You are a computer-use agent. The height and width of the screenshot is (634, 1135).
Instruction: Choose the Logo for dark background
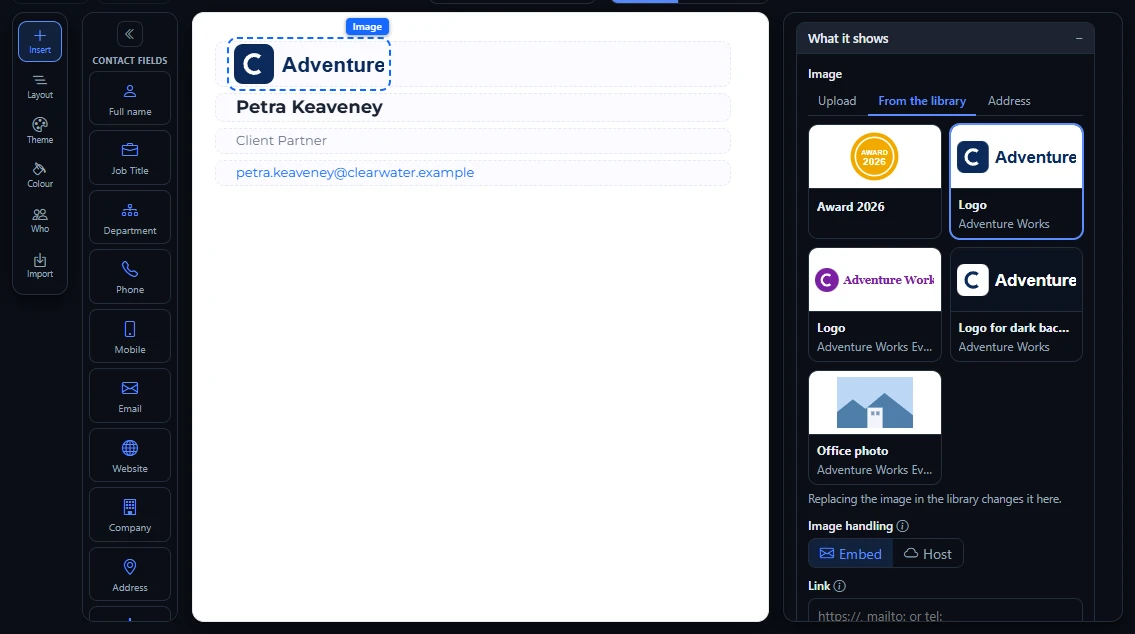point(1016,304)
